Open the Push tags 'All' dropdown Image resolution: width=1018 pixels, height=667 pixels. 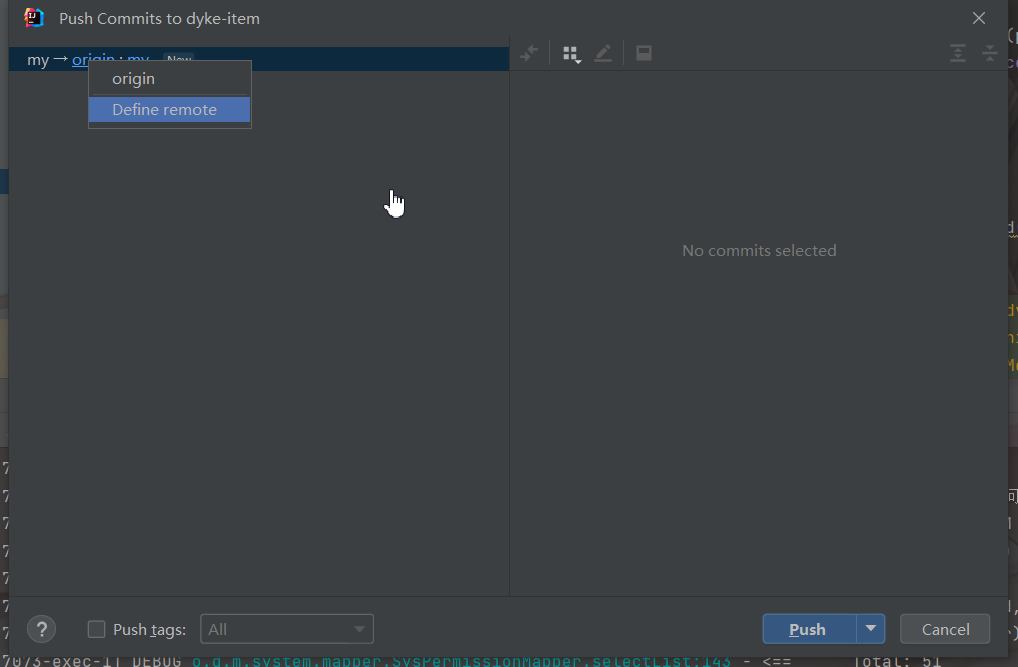tap(287, 629)
